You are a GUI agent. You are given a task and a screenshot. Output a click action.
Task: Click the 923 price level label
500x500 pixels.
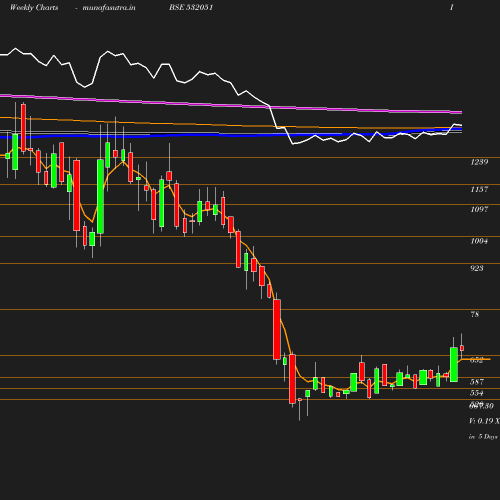(477, 268)
